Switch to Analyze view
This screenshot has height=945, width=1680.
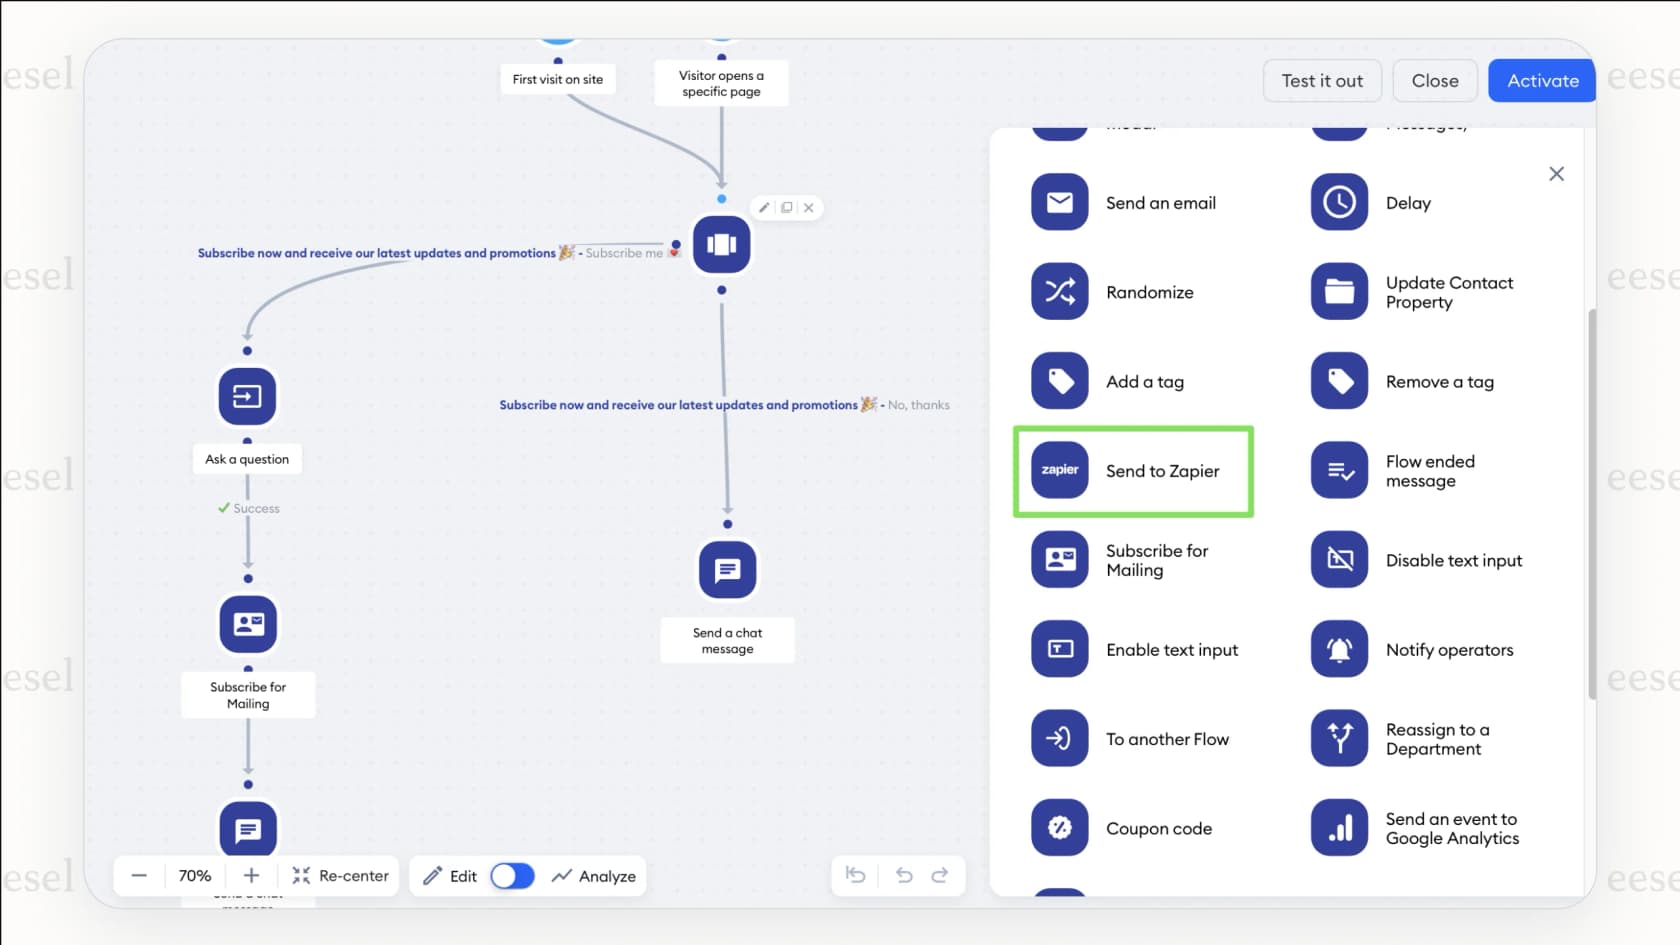(594, 876)
